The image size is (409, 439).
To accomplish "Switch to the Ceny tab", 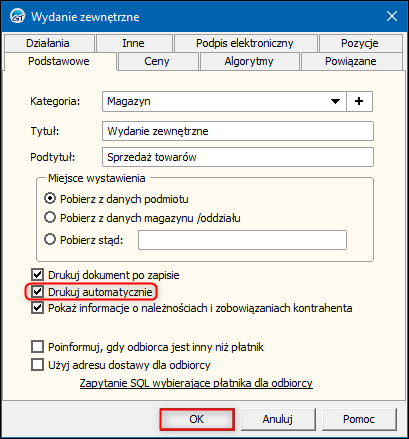I will (157, 61).
